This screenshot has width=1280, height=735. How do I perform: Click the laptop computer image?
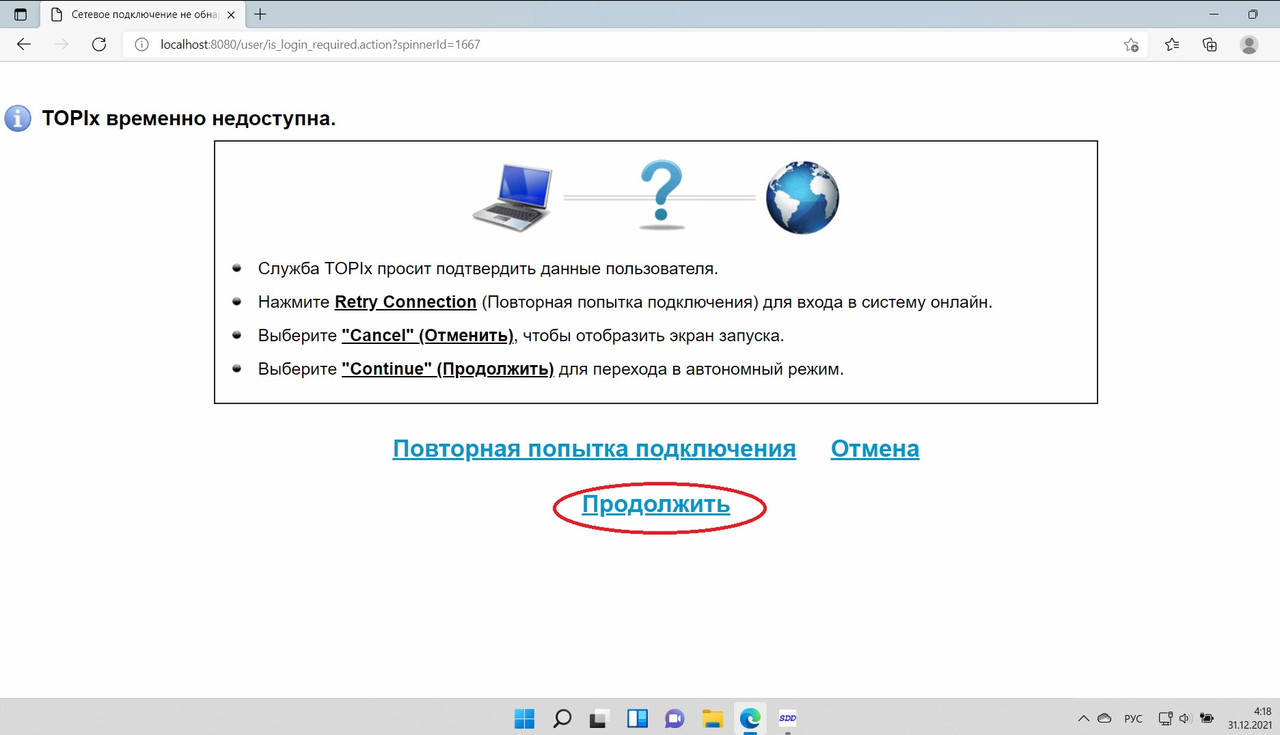[x=512, y=197]
